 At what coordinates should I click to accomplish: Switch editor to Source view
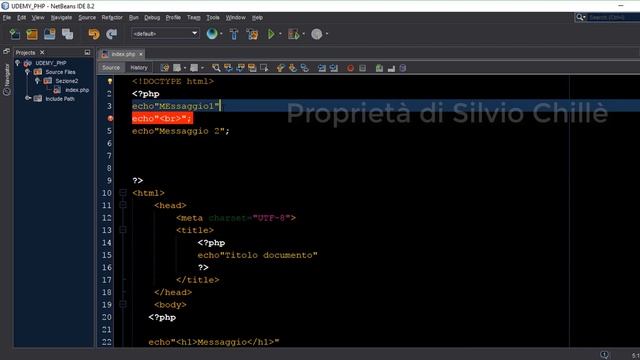(111, 68)
